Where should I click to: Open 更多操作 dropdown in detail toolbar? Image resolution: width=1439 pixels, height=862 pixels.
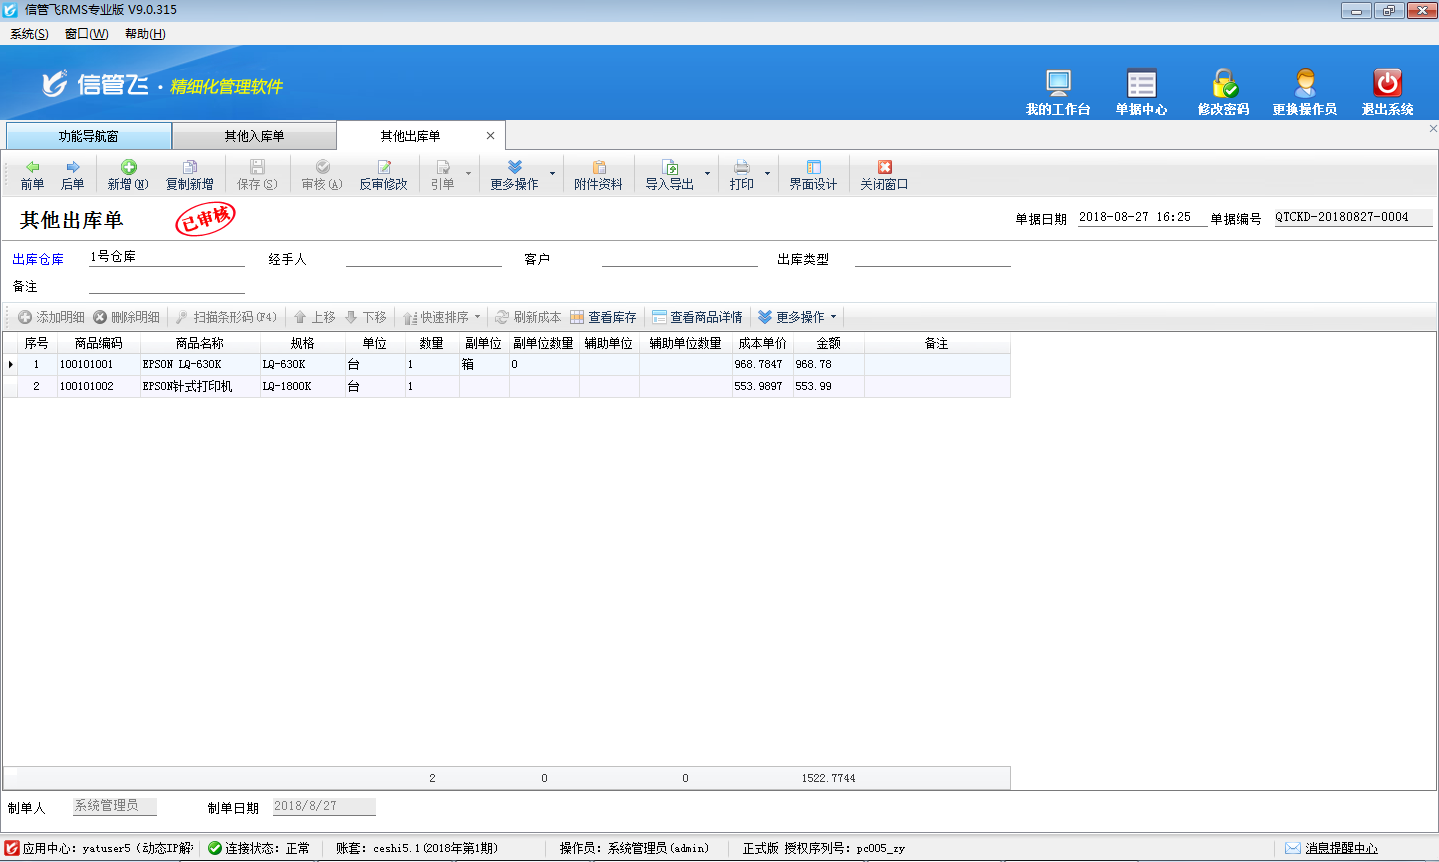pyautogui.click(x=798, y=317)
